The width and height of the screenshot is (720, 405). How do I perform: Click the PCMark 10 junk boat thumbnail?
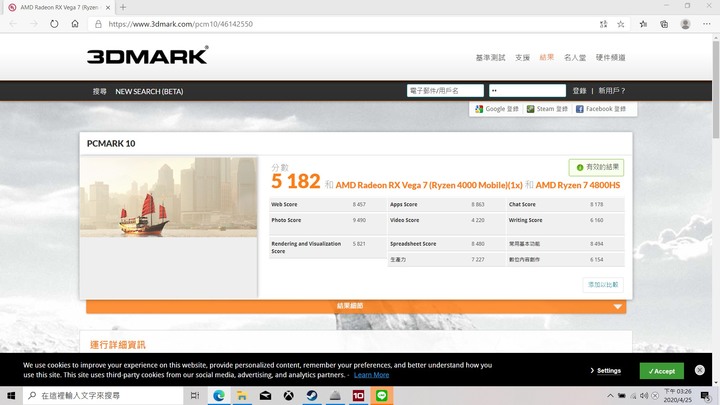169,197
